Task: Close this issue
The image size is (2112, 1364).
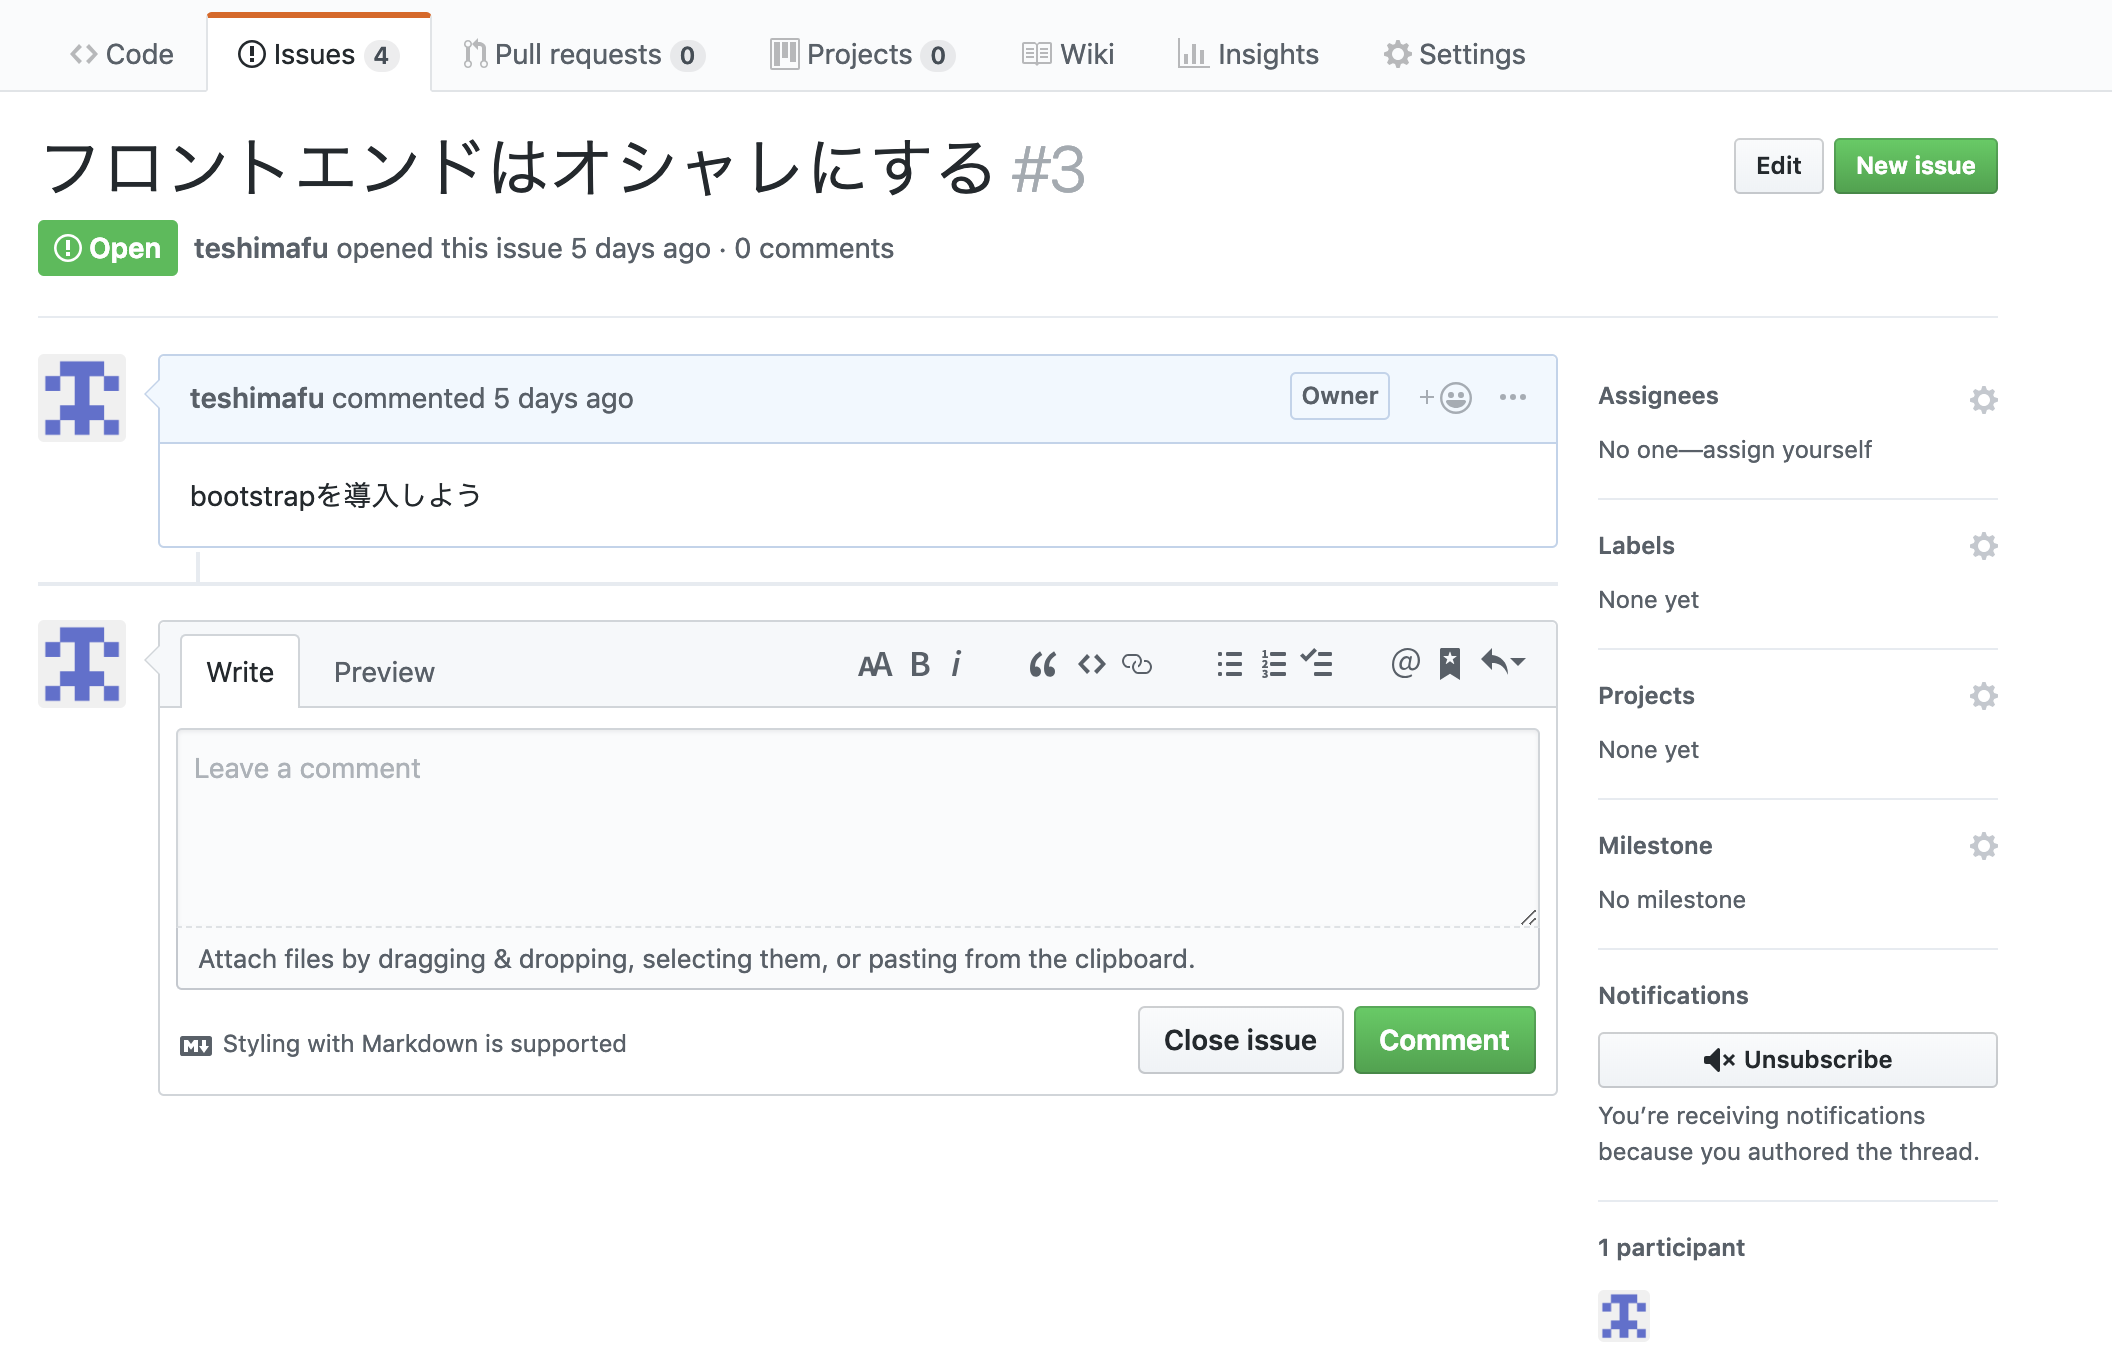Action: tap(1240, 1040)
